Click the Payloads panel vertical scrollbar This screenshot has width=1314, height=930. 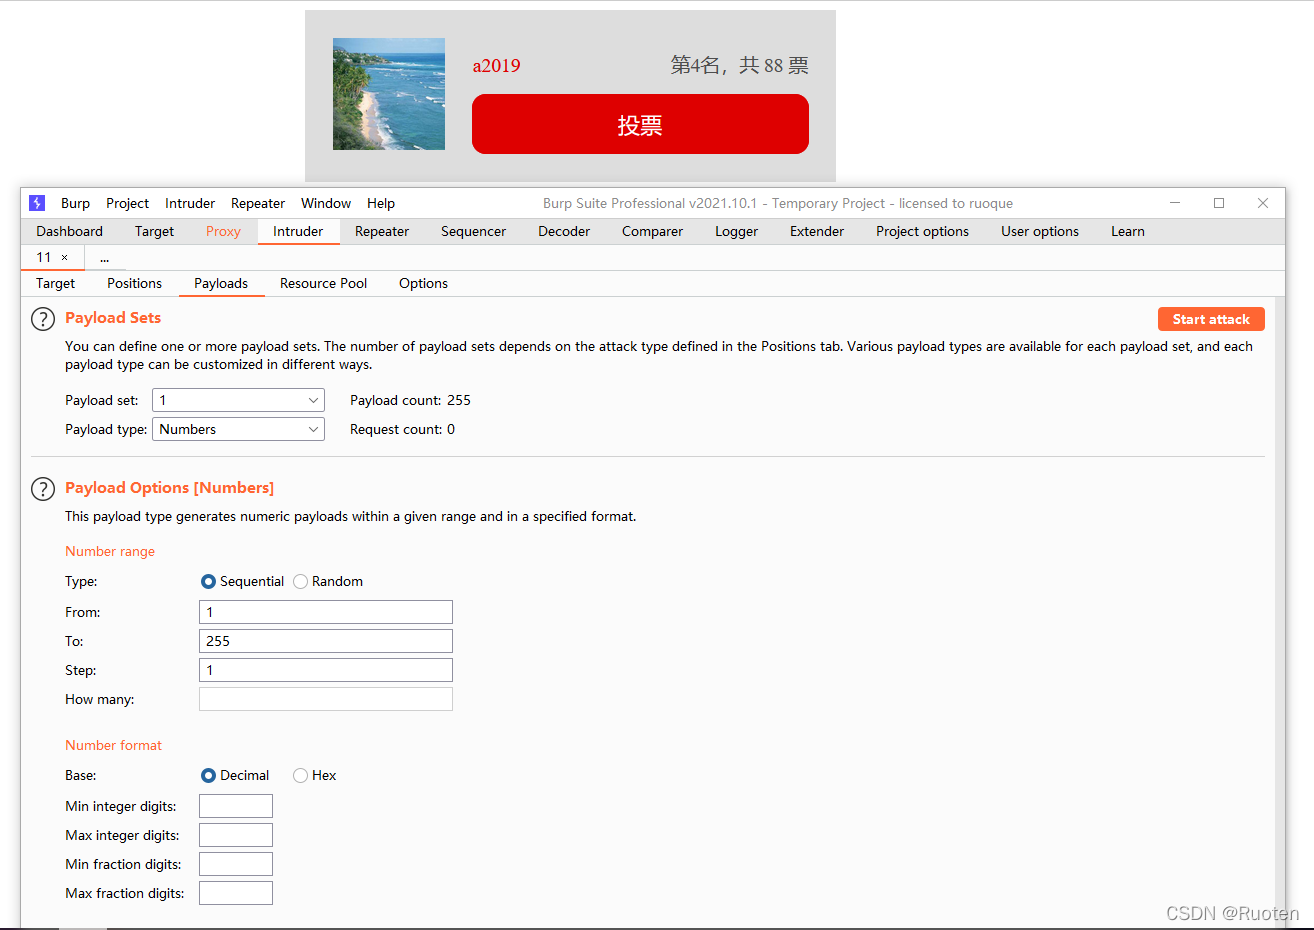[x=1280, y=612]
